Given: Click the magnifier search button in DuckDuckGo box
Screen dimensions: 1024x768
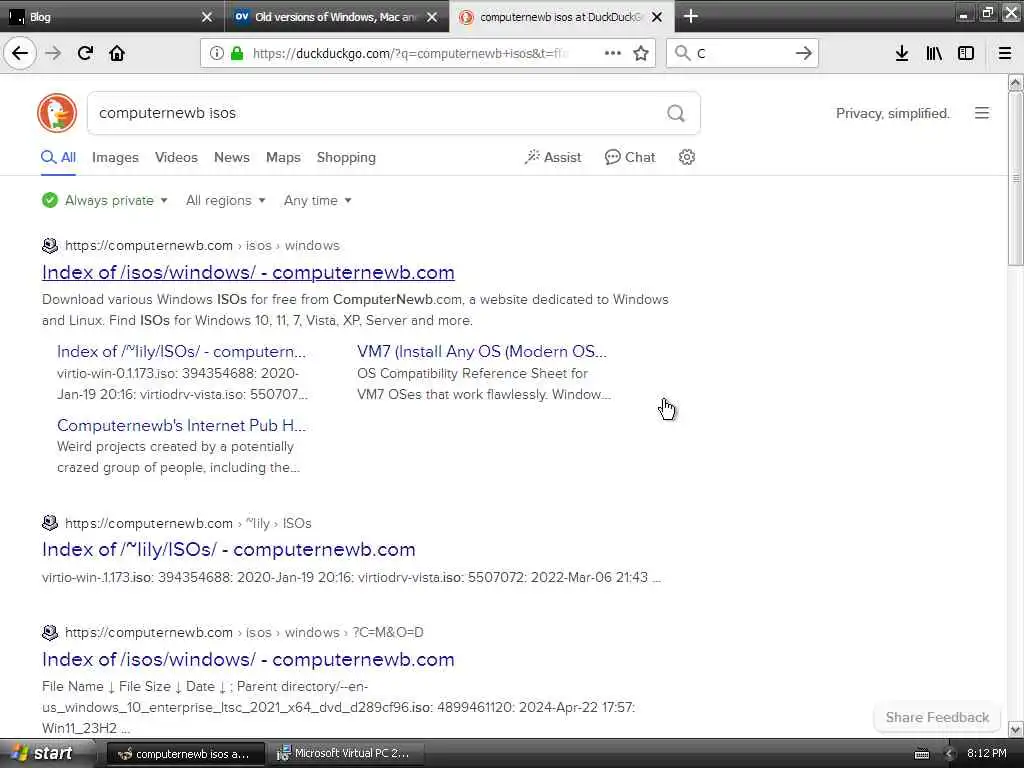Looking at the screenshot, I should coord(676,114).
